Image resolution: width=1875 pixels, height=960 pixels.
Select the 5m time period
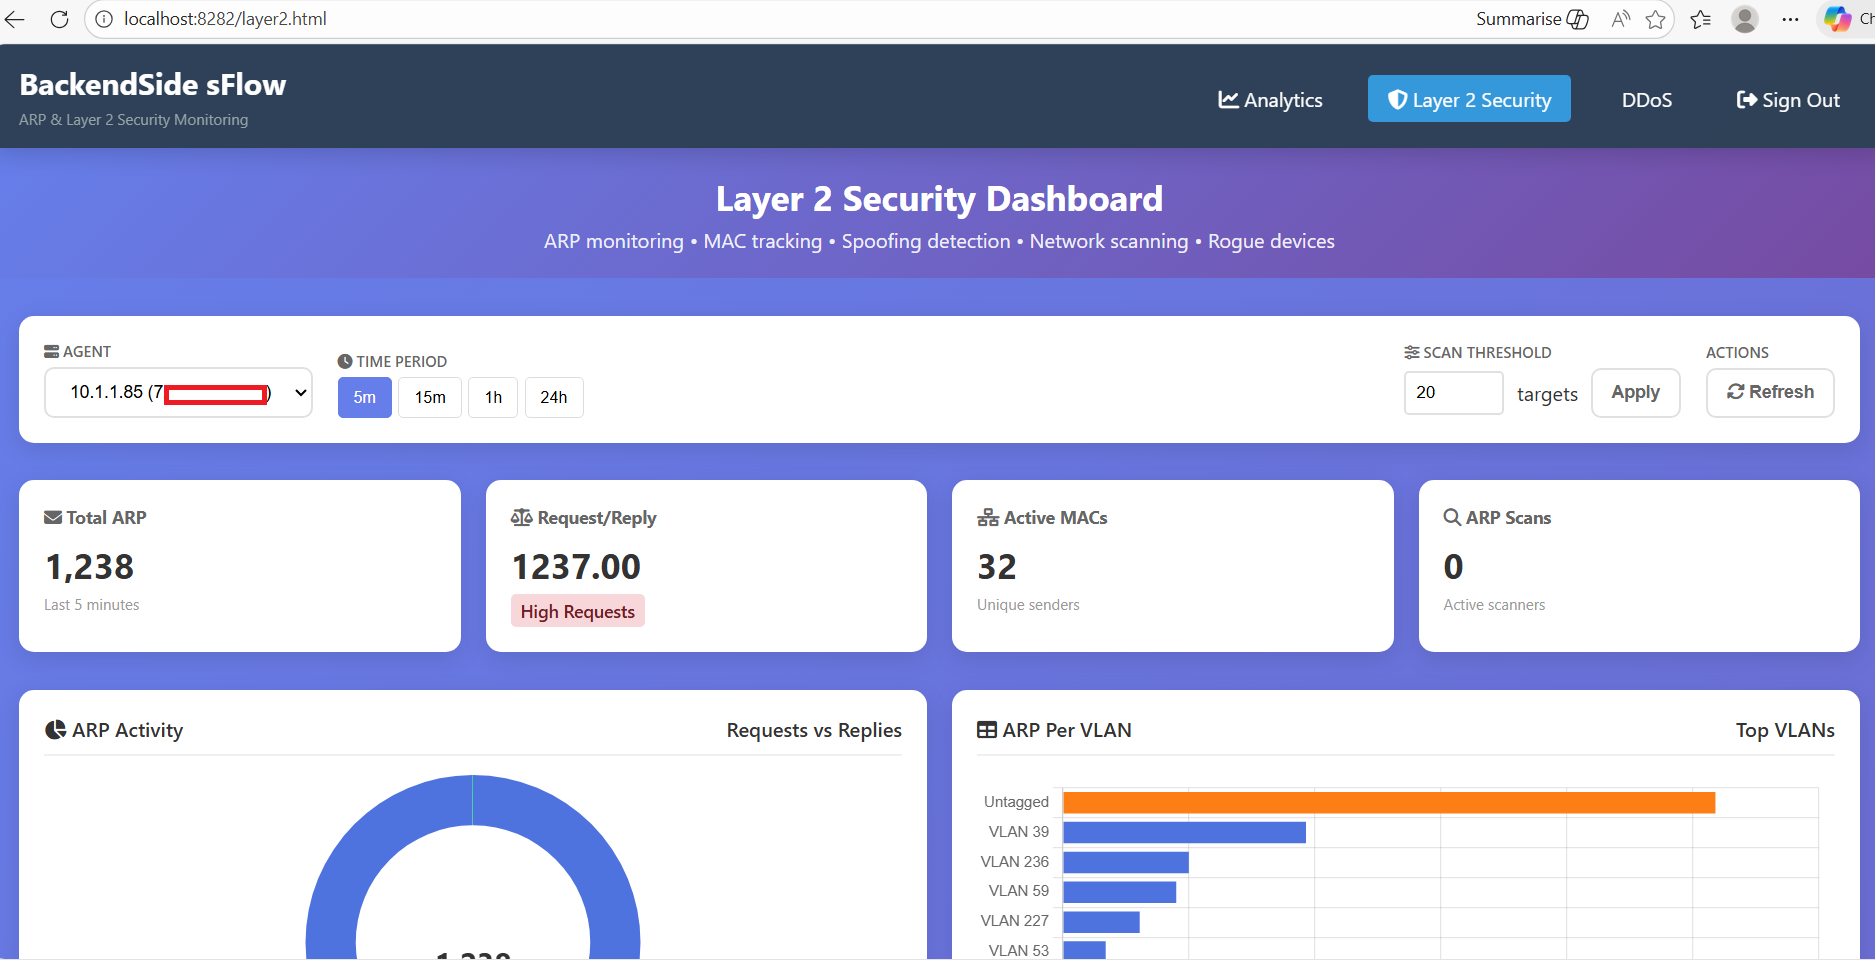click(x=364, y=397)
